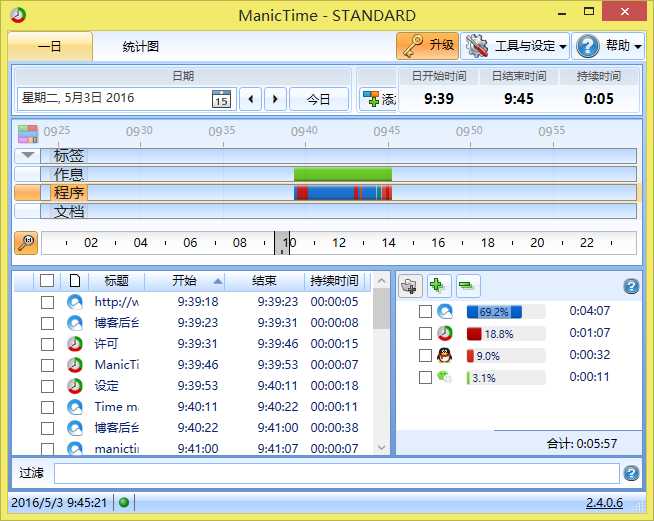Click the ManicTime app logo in title bar
This screenshot has width=654, height=521.
(x=18, y=15)
